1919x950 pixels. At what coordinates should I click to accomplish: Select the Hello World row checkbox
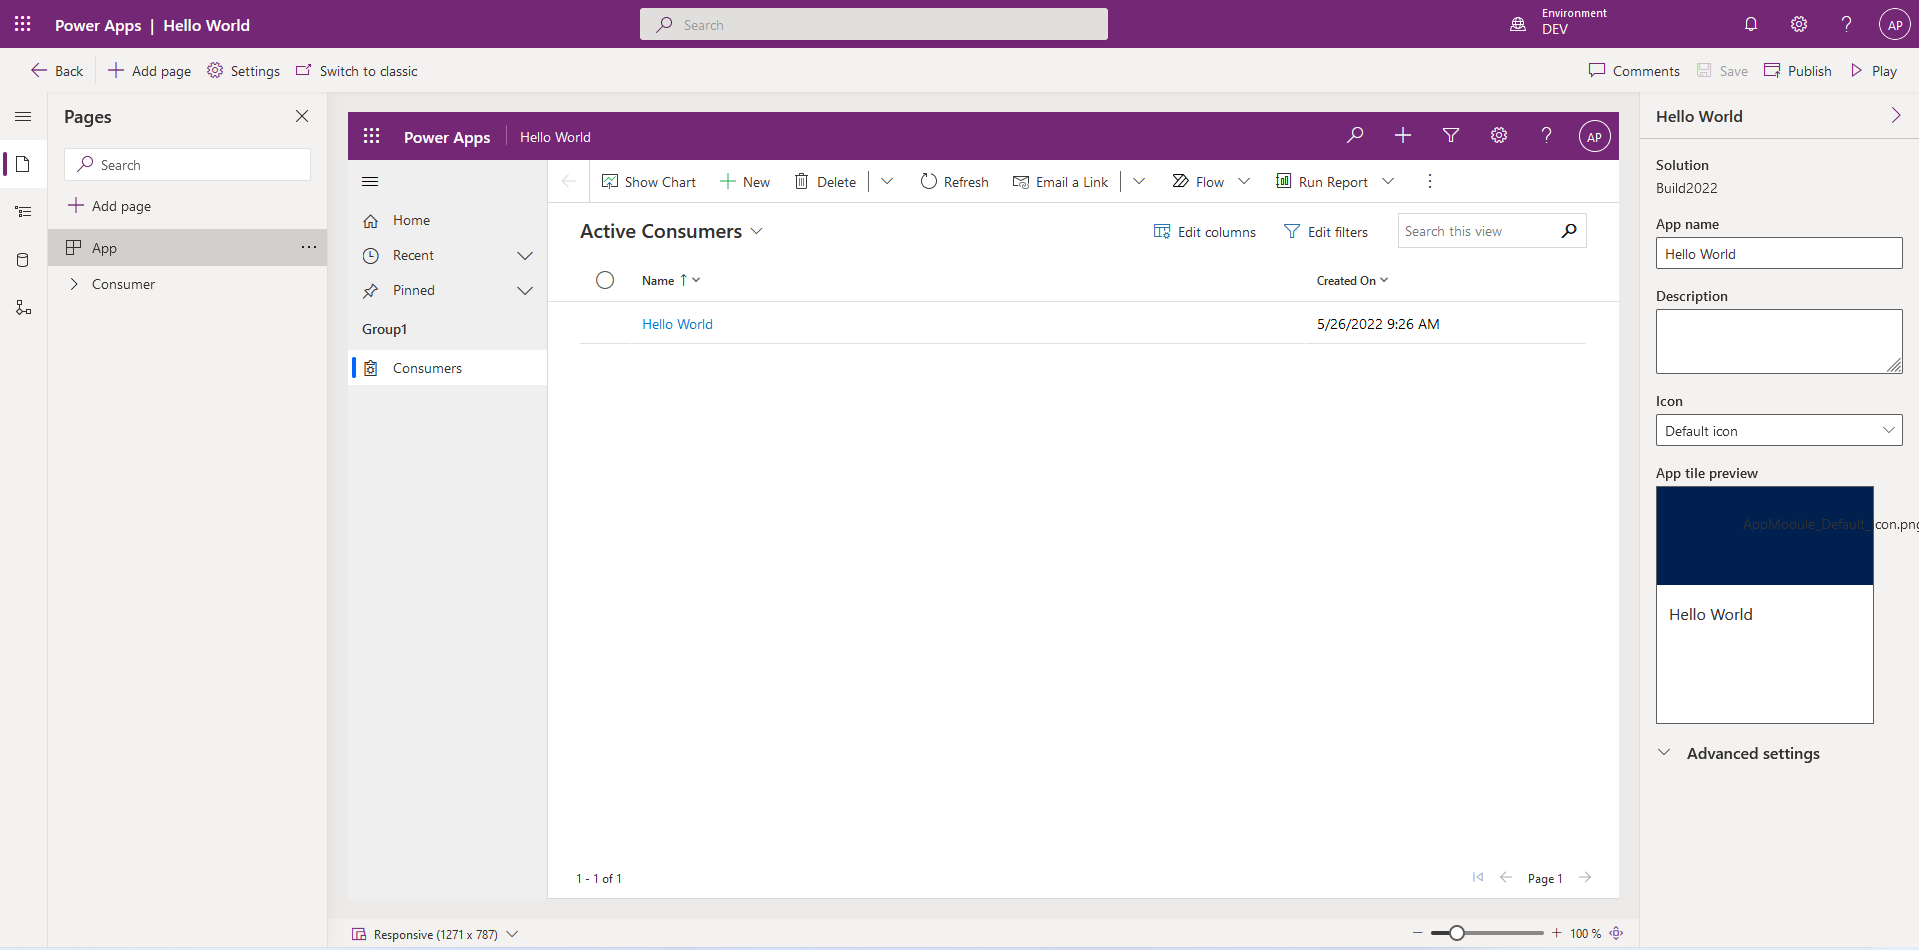pyautogui.click(x=605, y=323)
